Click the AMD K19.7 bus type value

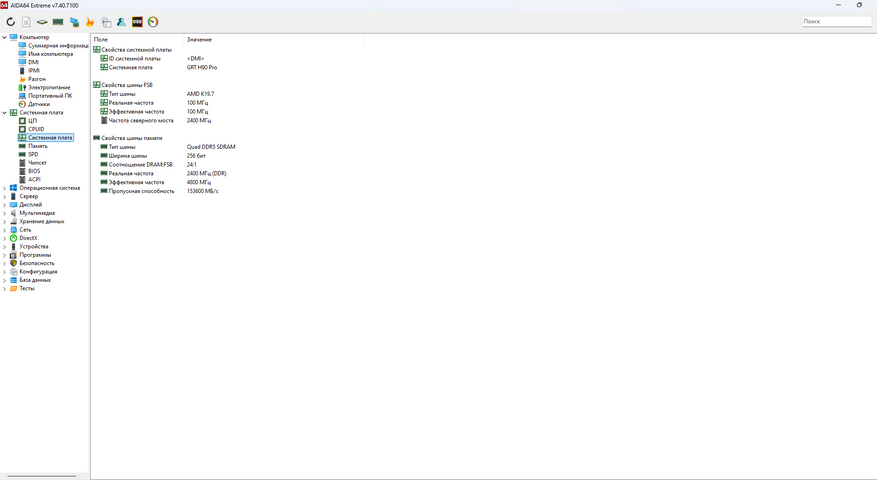(200, 94)
